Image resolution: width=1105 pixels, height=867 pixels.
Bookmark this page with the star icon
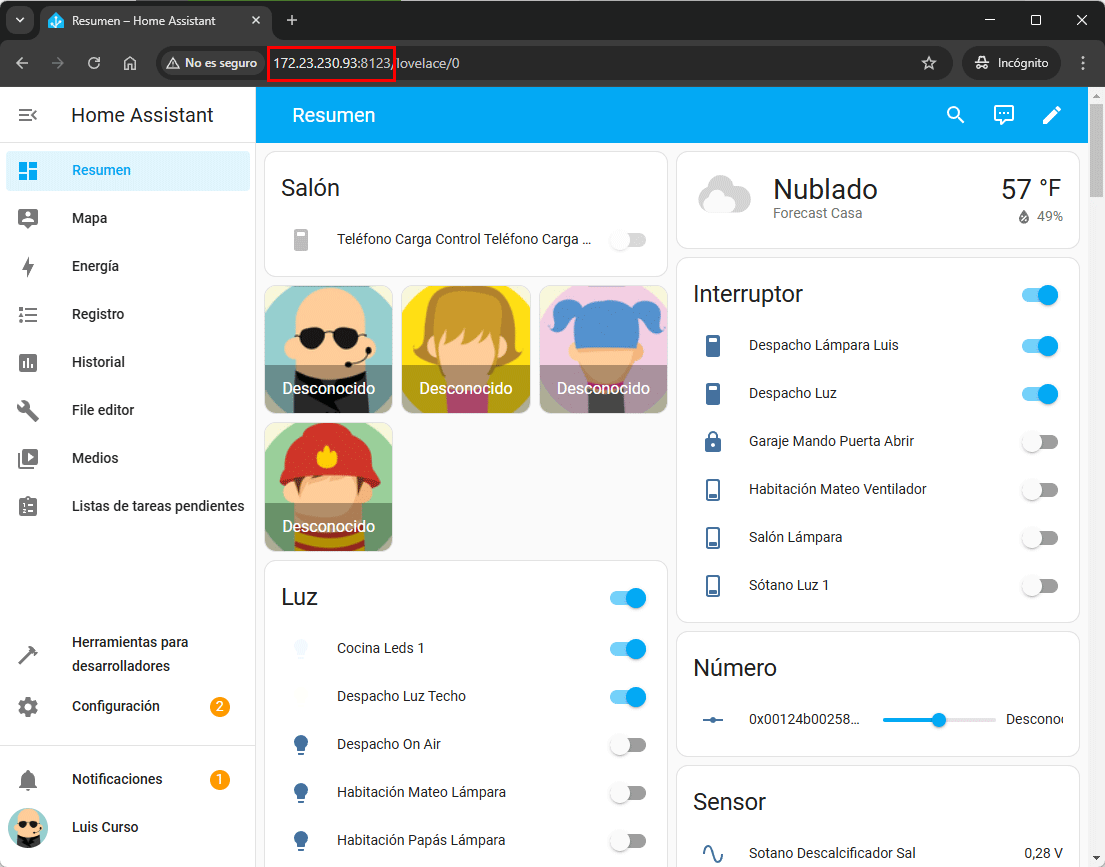tap(929, 63)
